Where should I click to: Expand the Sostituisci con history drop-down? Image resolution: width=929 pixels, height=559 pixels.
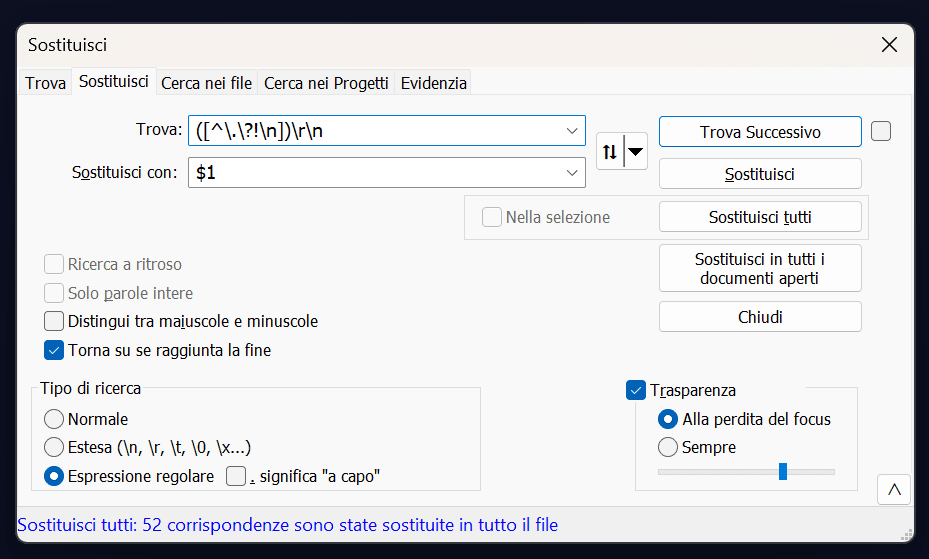572,172
